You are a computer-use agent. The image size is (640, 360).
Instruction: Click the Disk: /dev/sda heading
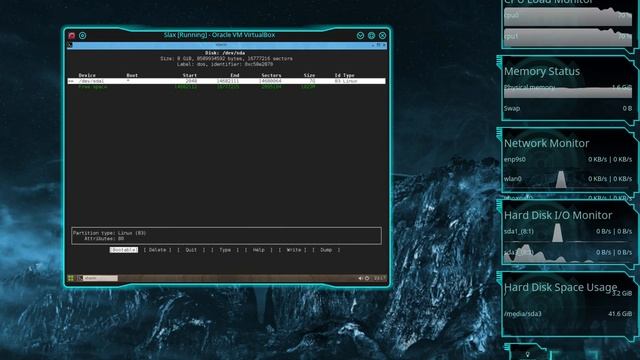(x=225, y=53)
